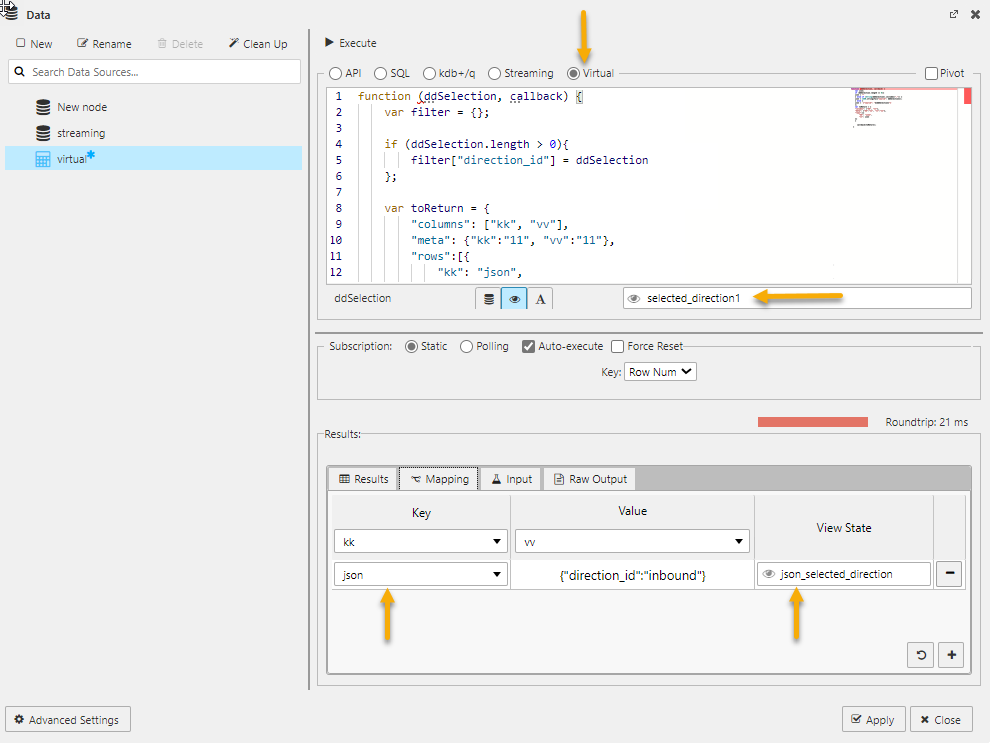Click the Close button
The image size is (990, 743).
click(941, 719)
